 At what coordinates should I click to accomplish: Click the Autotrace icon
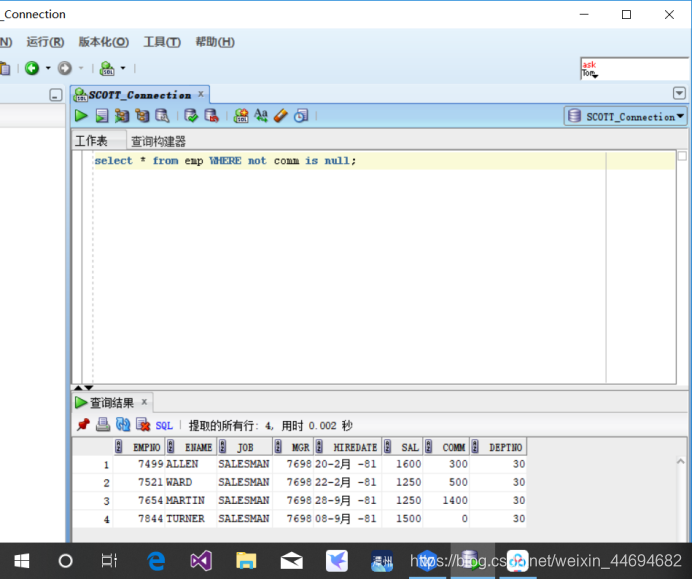142,116
